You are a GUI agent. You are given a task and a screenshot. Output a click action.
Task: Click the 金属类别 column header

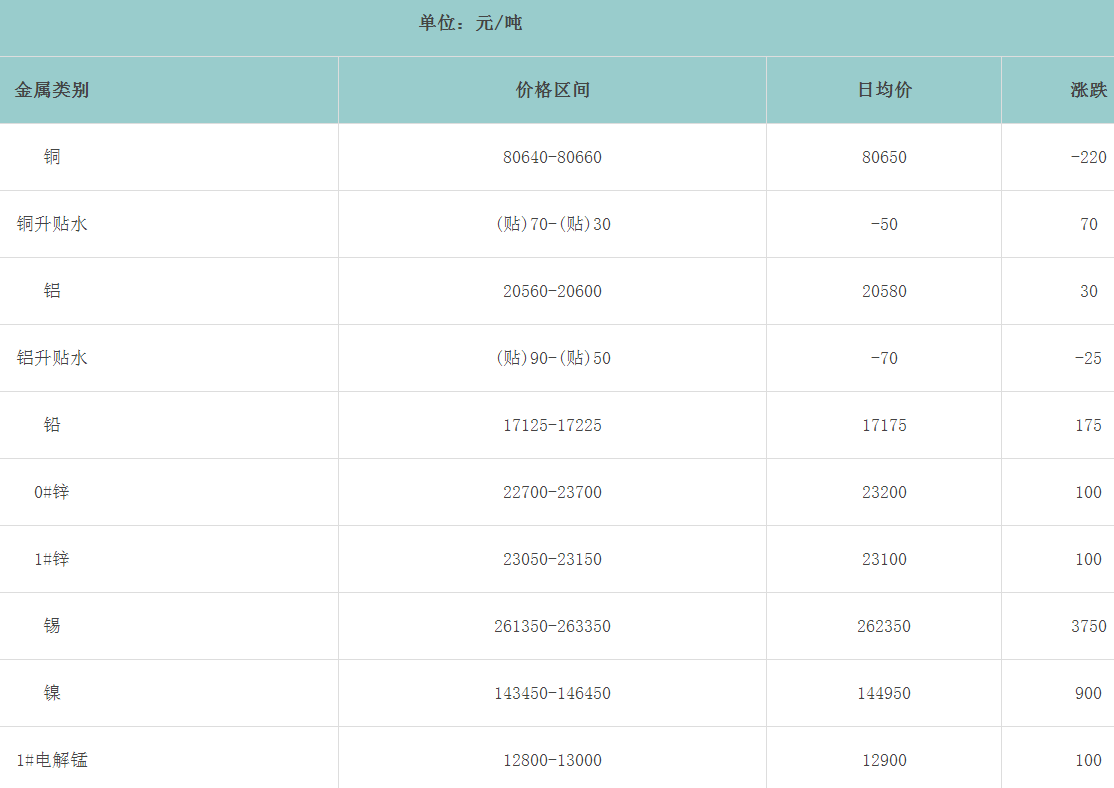[x=52, y=90]
